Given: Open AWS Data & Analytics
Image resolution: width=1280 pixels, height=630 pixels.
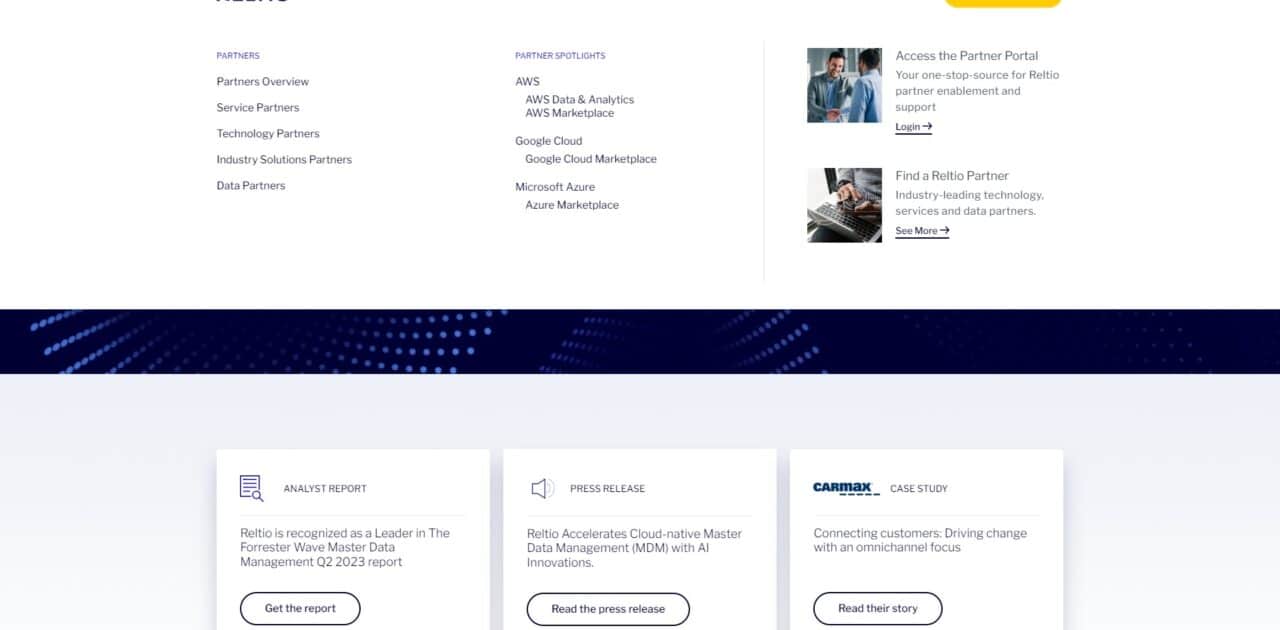Looking at the screenshot, I should click(x=580, y=100).
